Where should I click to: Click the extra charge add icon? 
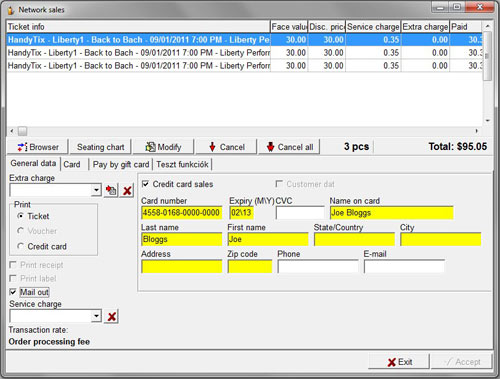(x=111, y=190)
